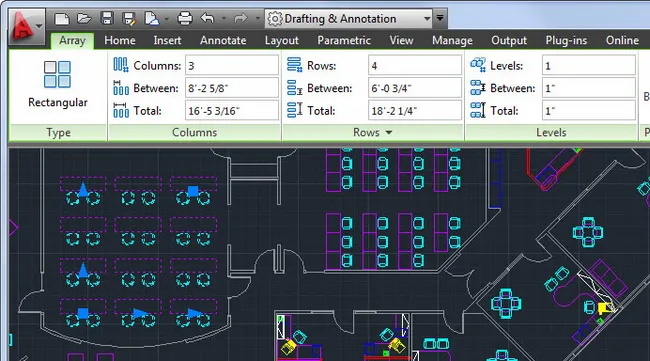Open the application menu dropdown arrow
This screenshot has height=361, width=650.
tap(39, 26)
